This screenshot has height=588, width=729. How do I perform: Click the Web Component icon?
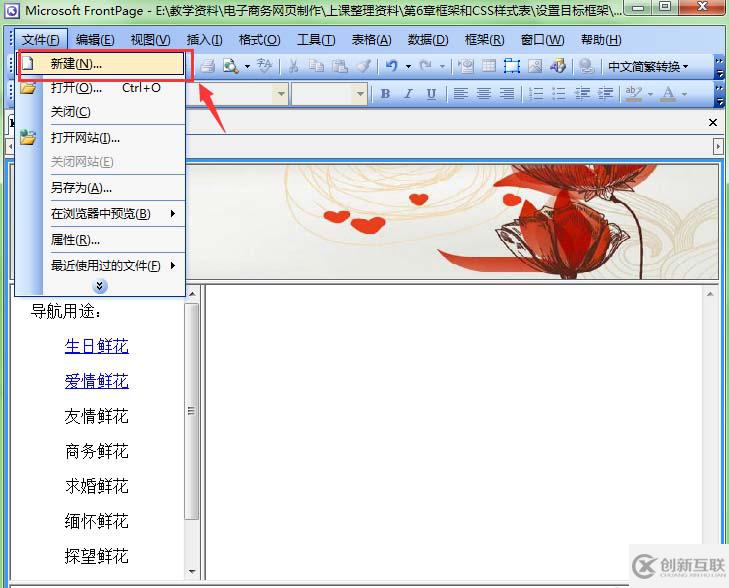click(x=465, y=66)
